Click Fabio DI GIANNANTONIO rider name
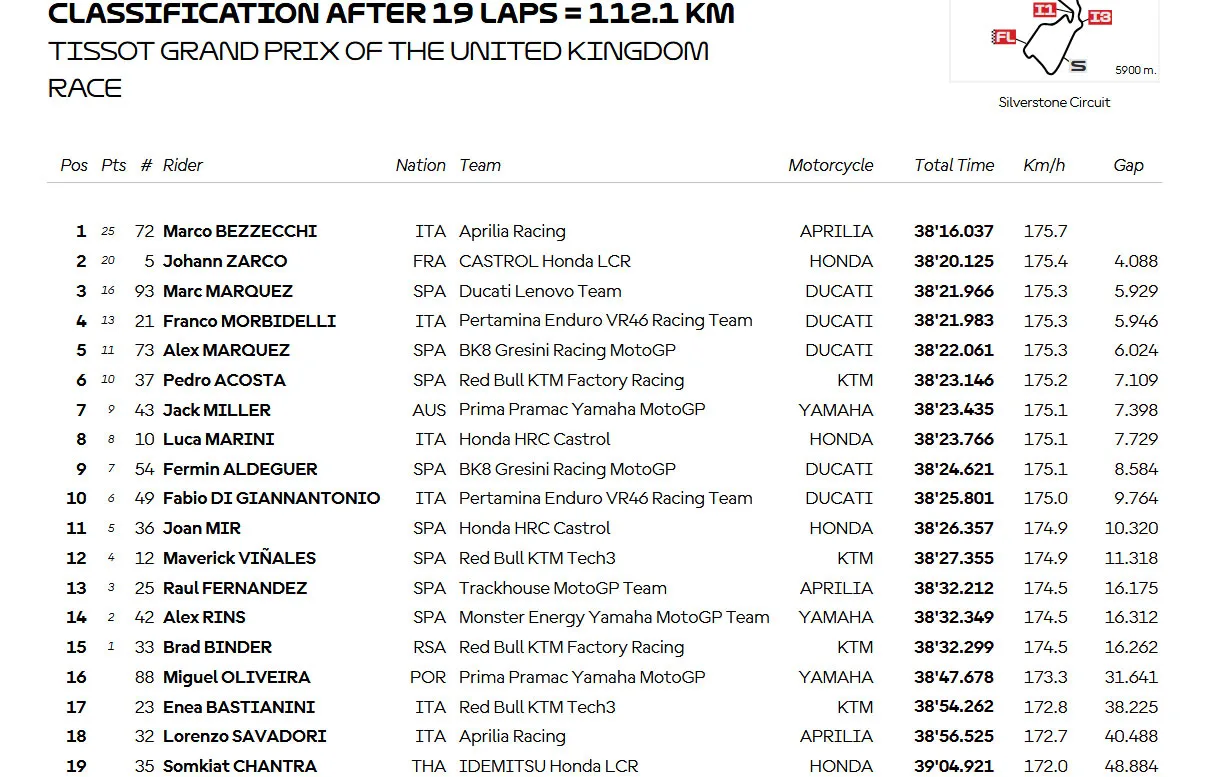 click(x=272, y=498)
